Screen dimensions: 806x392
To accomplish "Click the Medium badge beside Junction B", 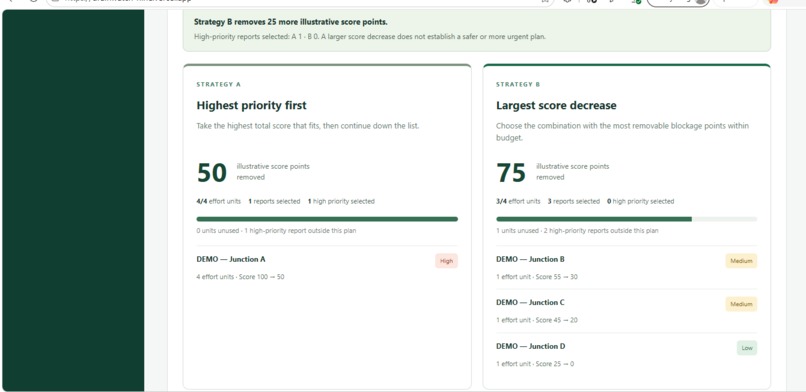I will point(741,261).
